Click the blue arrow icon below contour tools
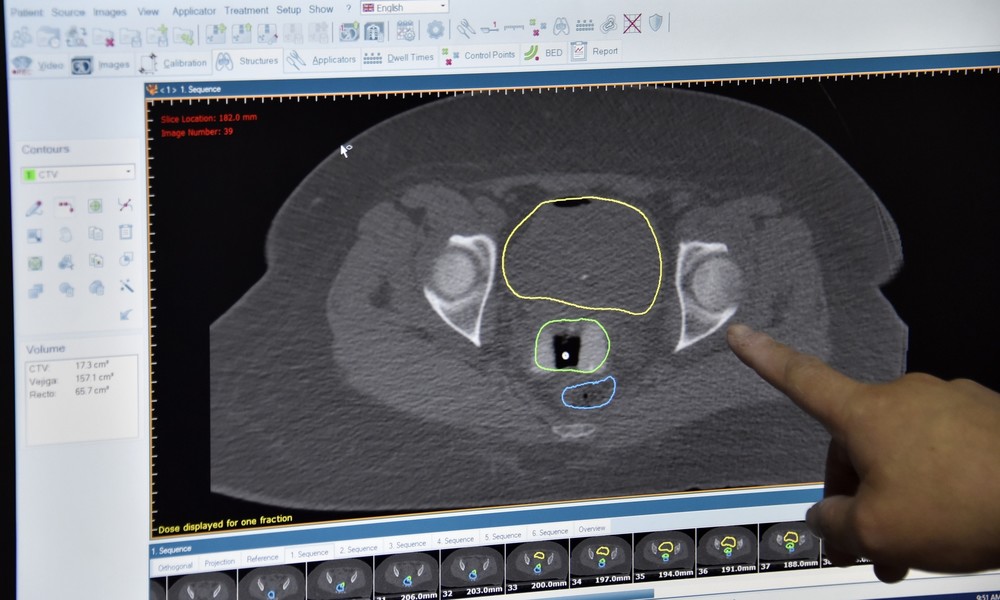This screenshot has height=600, width=1000. coord(126,314)
